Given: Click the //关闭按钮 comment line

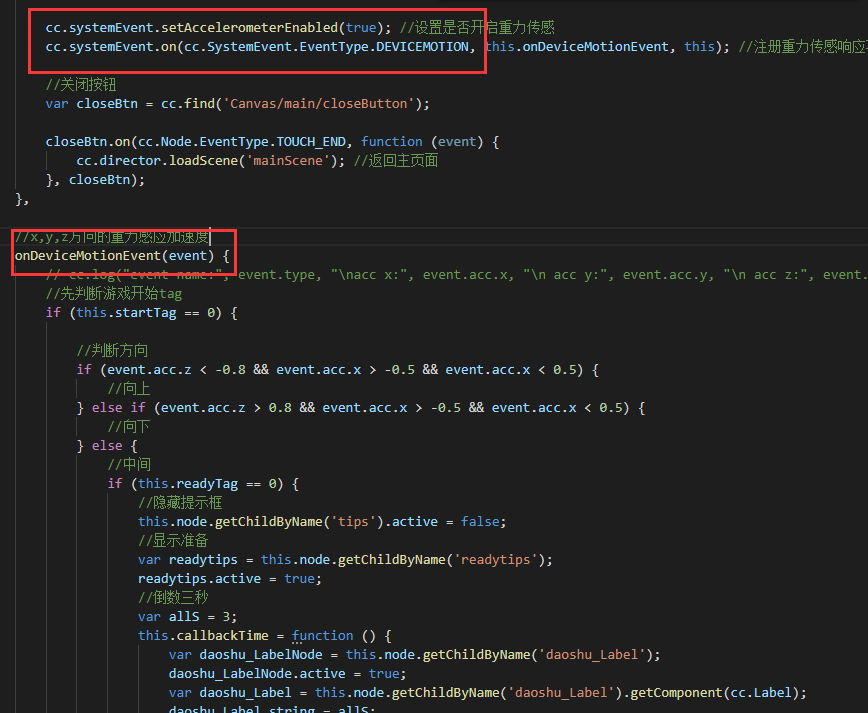Looking at the screenshot, I should click(81, 85).
